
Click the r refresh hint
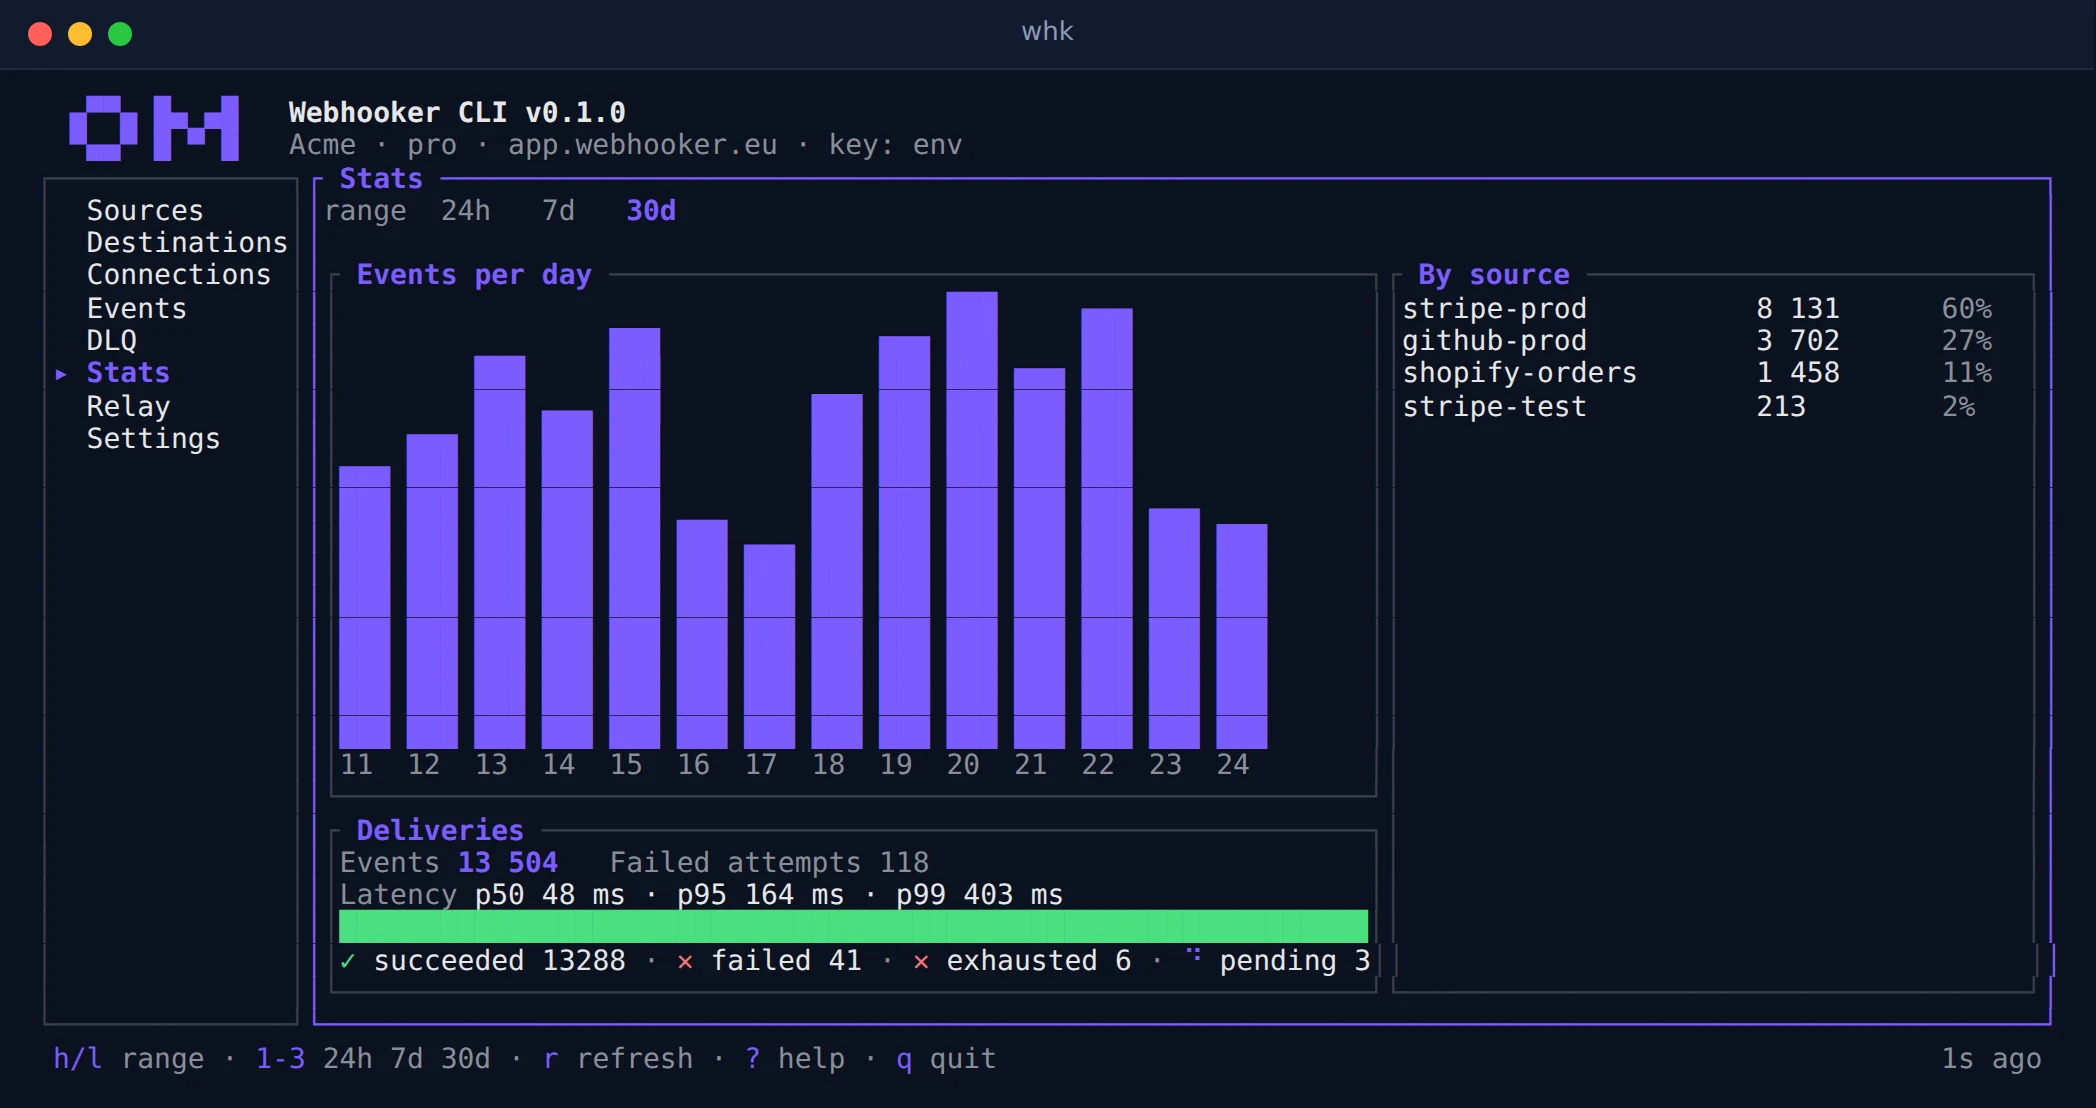tap(618, 1058)
